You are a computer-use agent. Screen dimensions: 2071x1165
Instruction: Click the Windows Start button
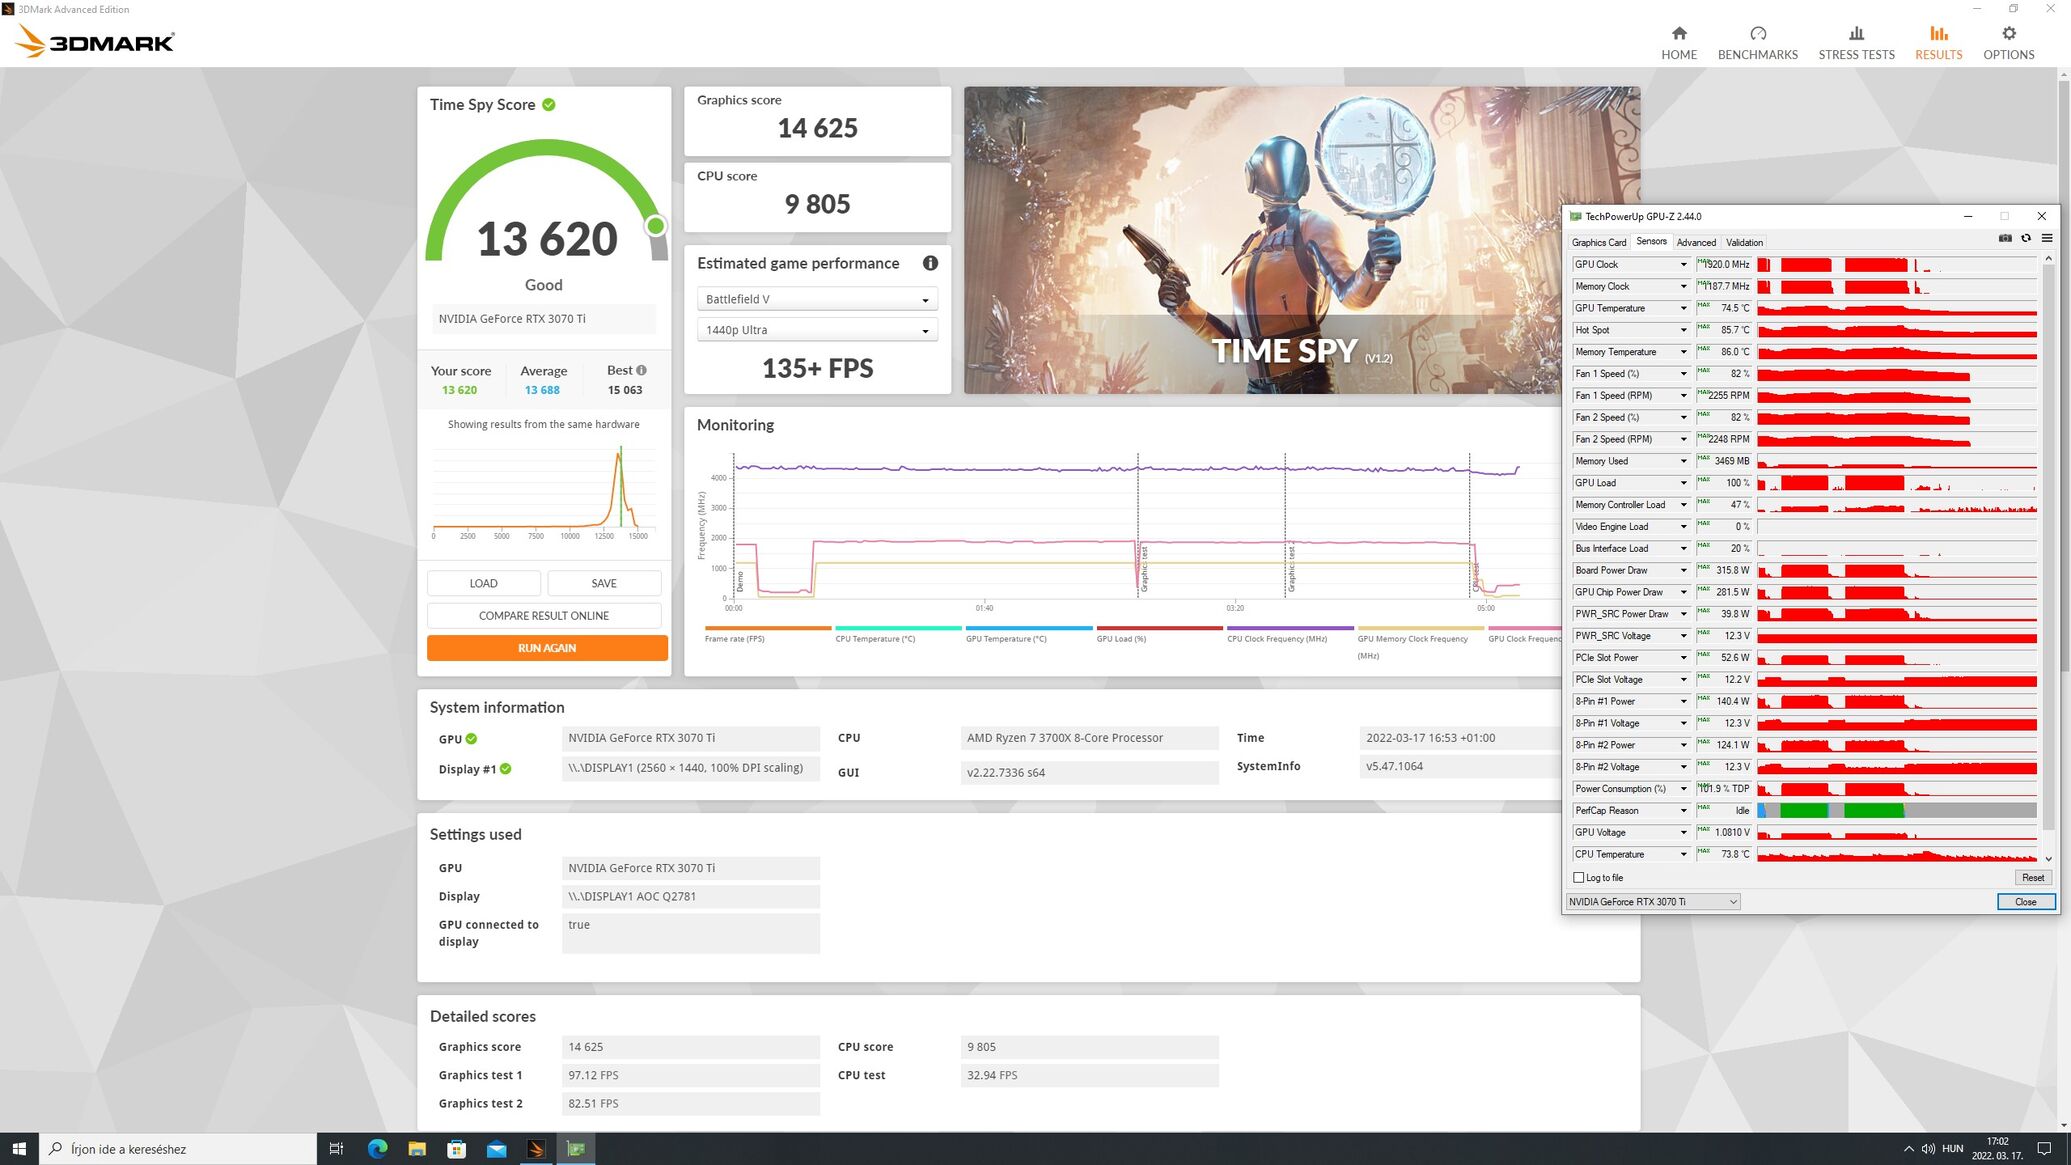coord(19,1149)
